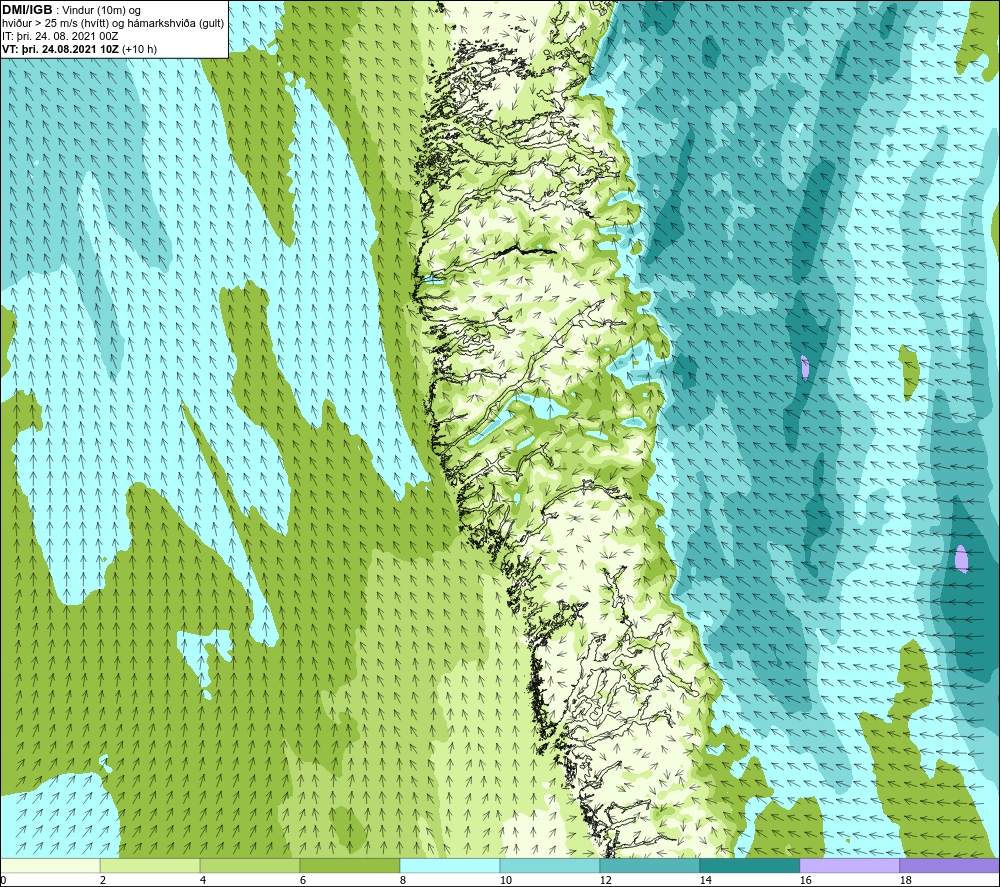Click the 'IT: þri. 24. 08. 2021 00Z' line

[x=60, y=36]
